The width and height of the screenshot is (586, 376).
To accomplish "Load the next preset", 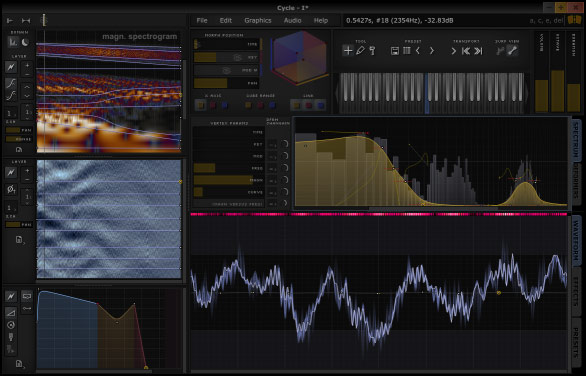I will (x=432, y=50).
